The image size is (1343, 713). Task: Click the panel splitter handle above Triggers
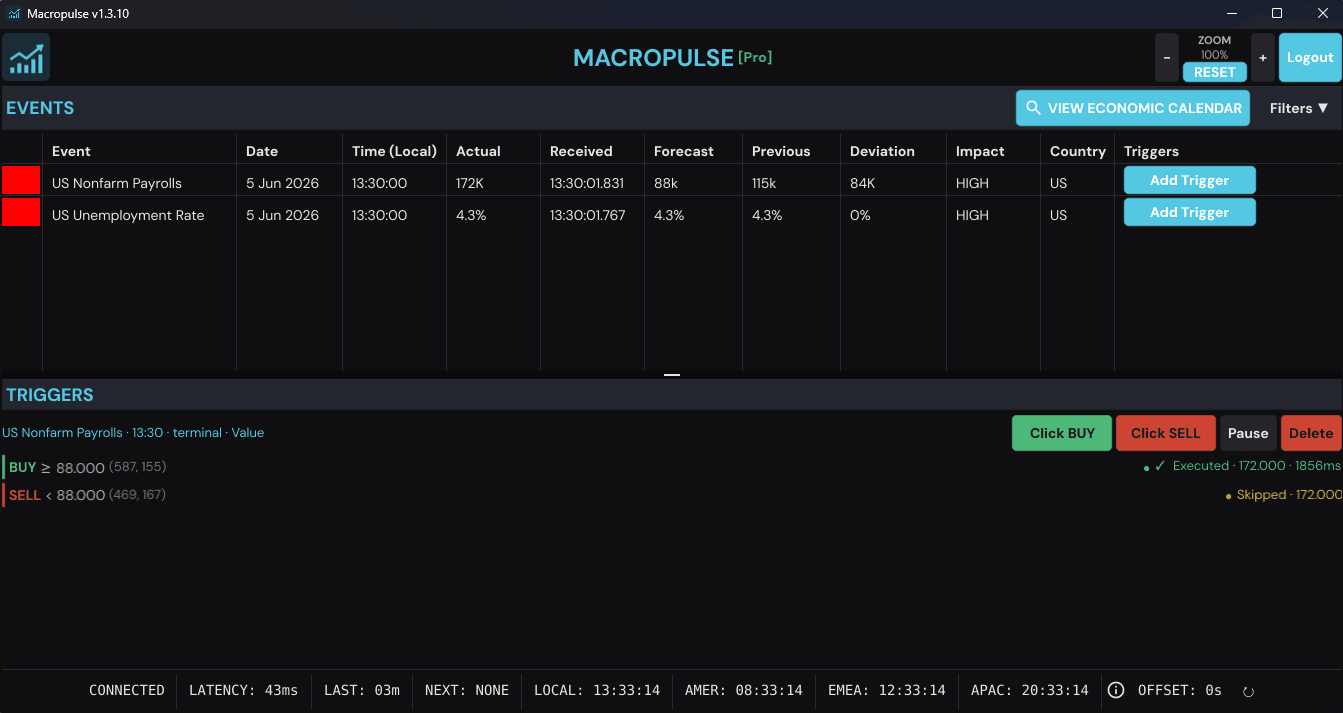tap(672, 375)
